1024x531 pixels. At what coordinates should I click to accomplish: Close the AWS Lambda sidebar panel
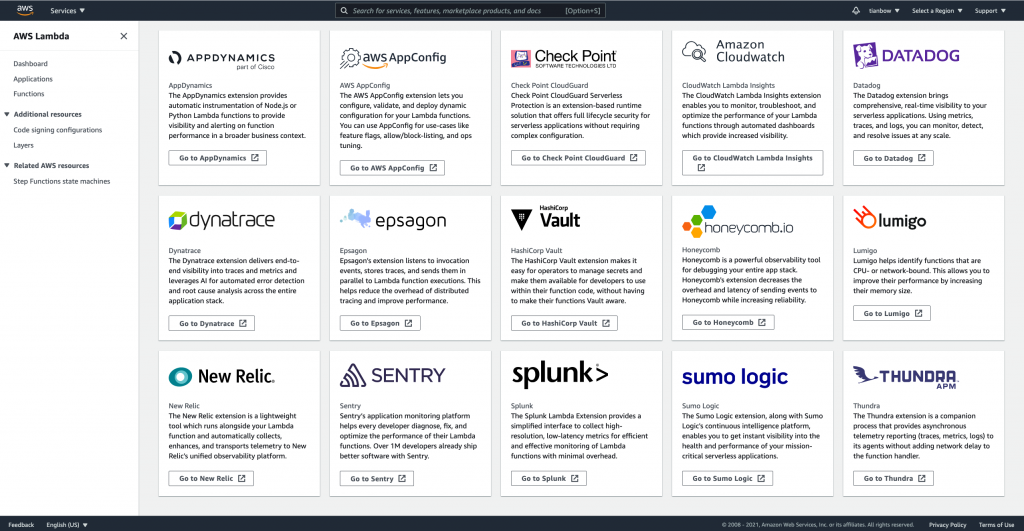[123, 36]
